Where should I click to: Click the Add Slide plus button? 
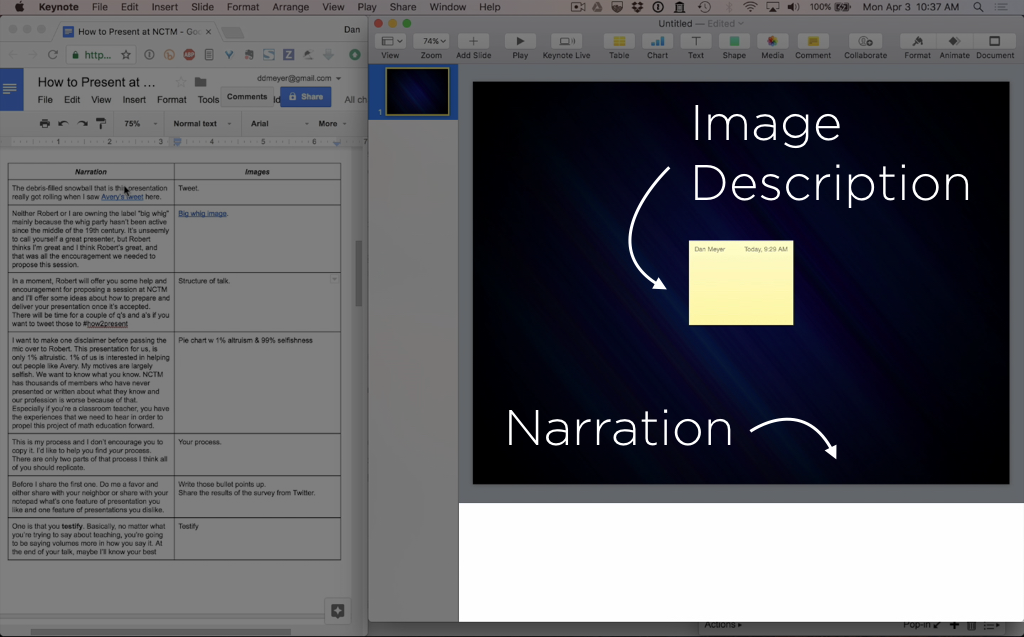coord(473,42)
